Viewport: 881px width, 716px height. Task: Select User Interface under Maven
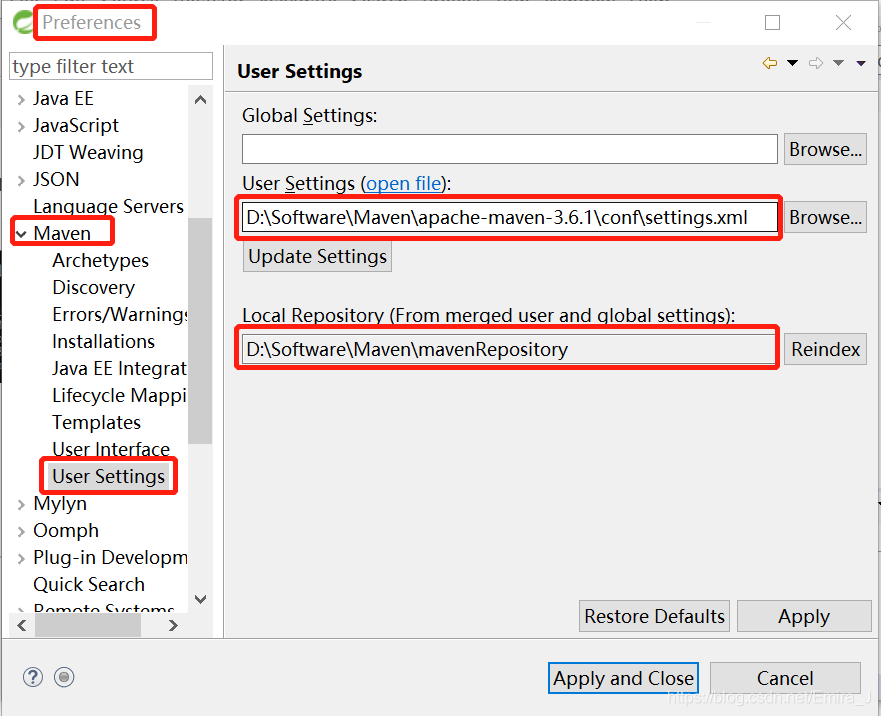tap(111, 449)
